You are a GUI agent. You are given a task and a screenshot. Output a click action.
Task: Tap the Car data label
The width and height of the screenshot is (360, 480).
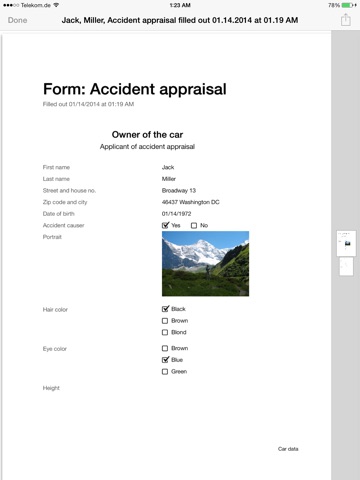tap(288, 449)
